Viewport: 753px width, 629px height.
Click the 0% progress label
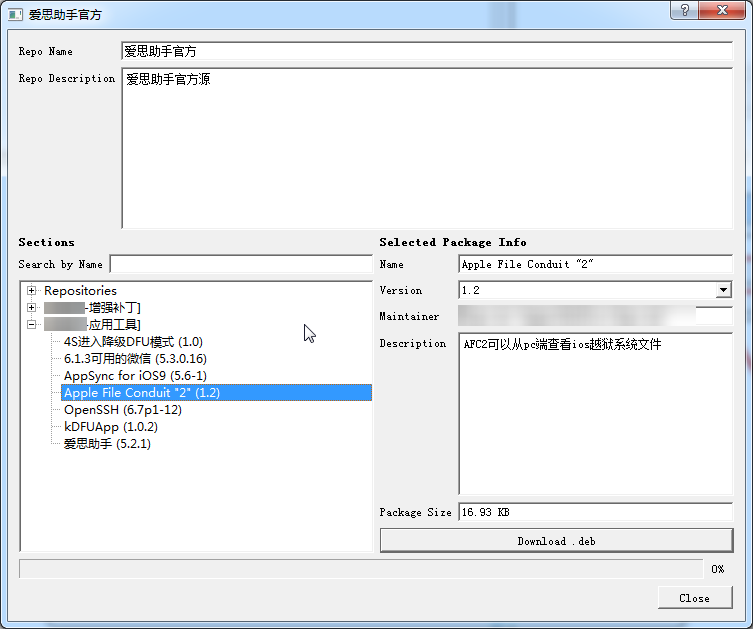(717, 569)
